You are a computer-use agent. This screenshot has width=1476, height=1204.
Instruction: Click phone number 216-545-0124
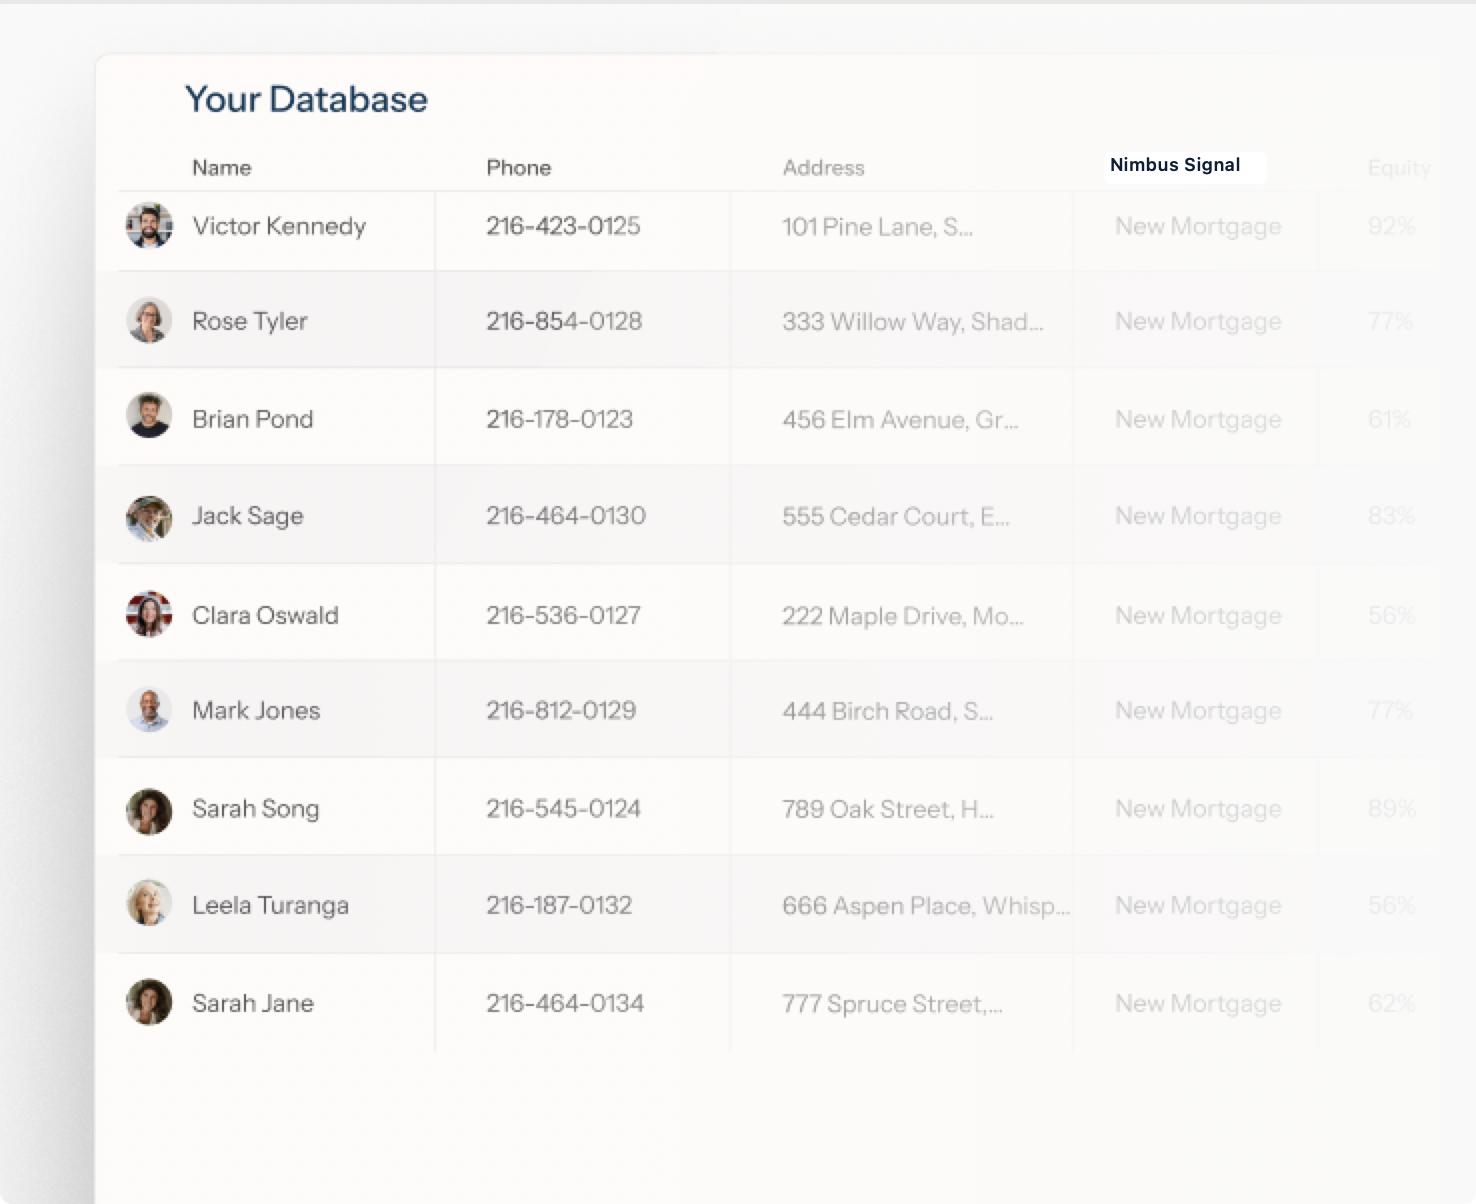pos(563,809)
